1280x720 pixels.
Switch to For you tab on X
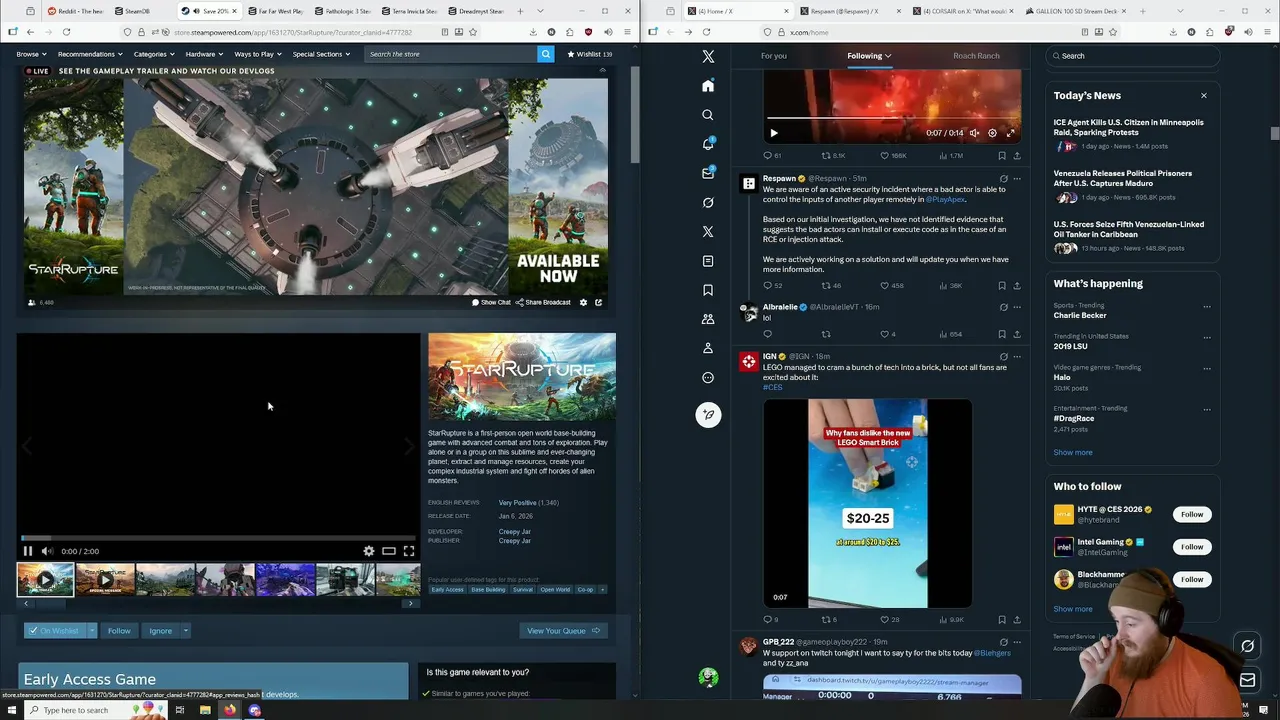coord(774,56)
